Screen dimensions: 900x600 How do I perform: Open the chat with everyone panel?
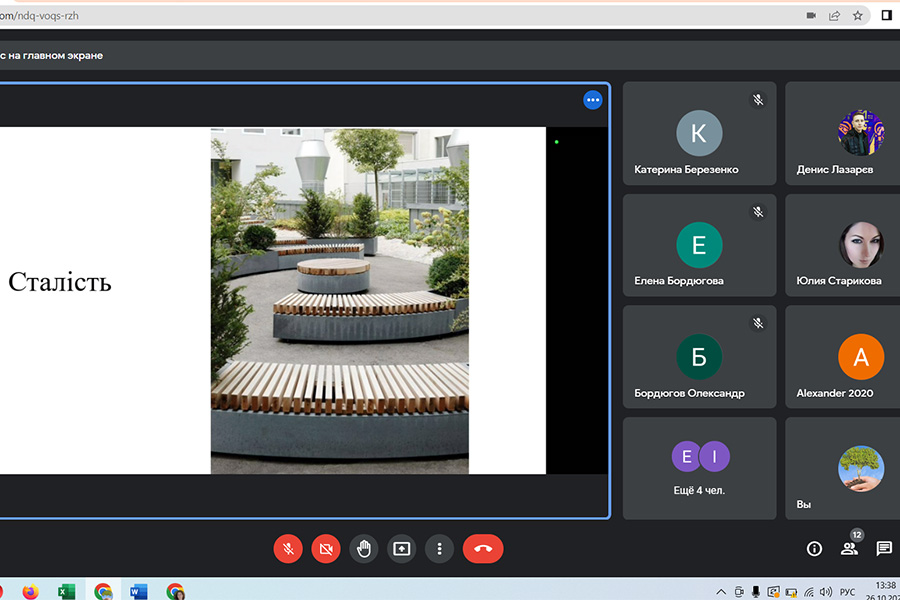(x=884, y=549)
